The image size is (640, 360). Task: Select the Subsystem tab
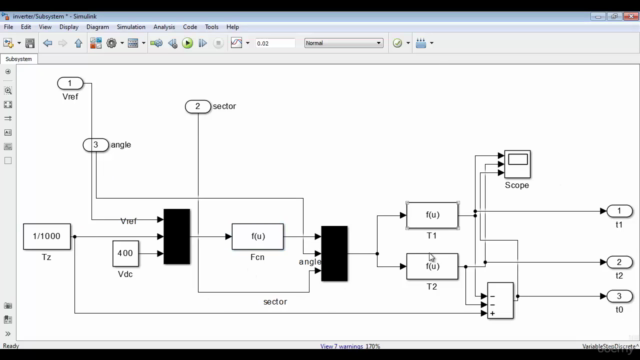pos(19,59)
